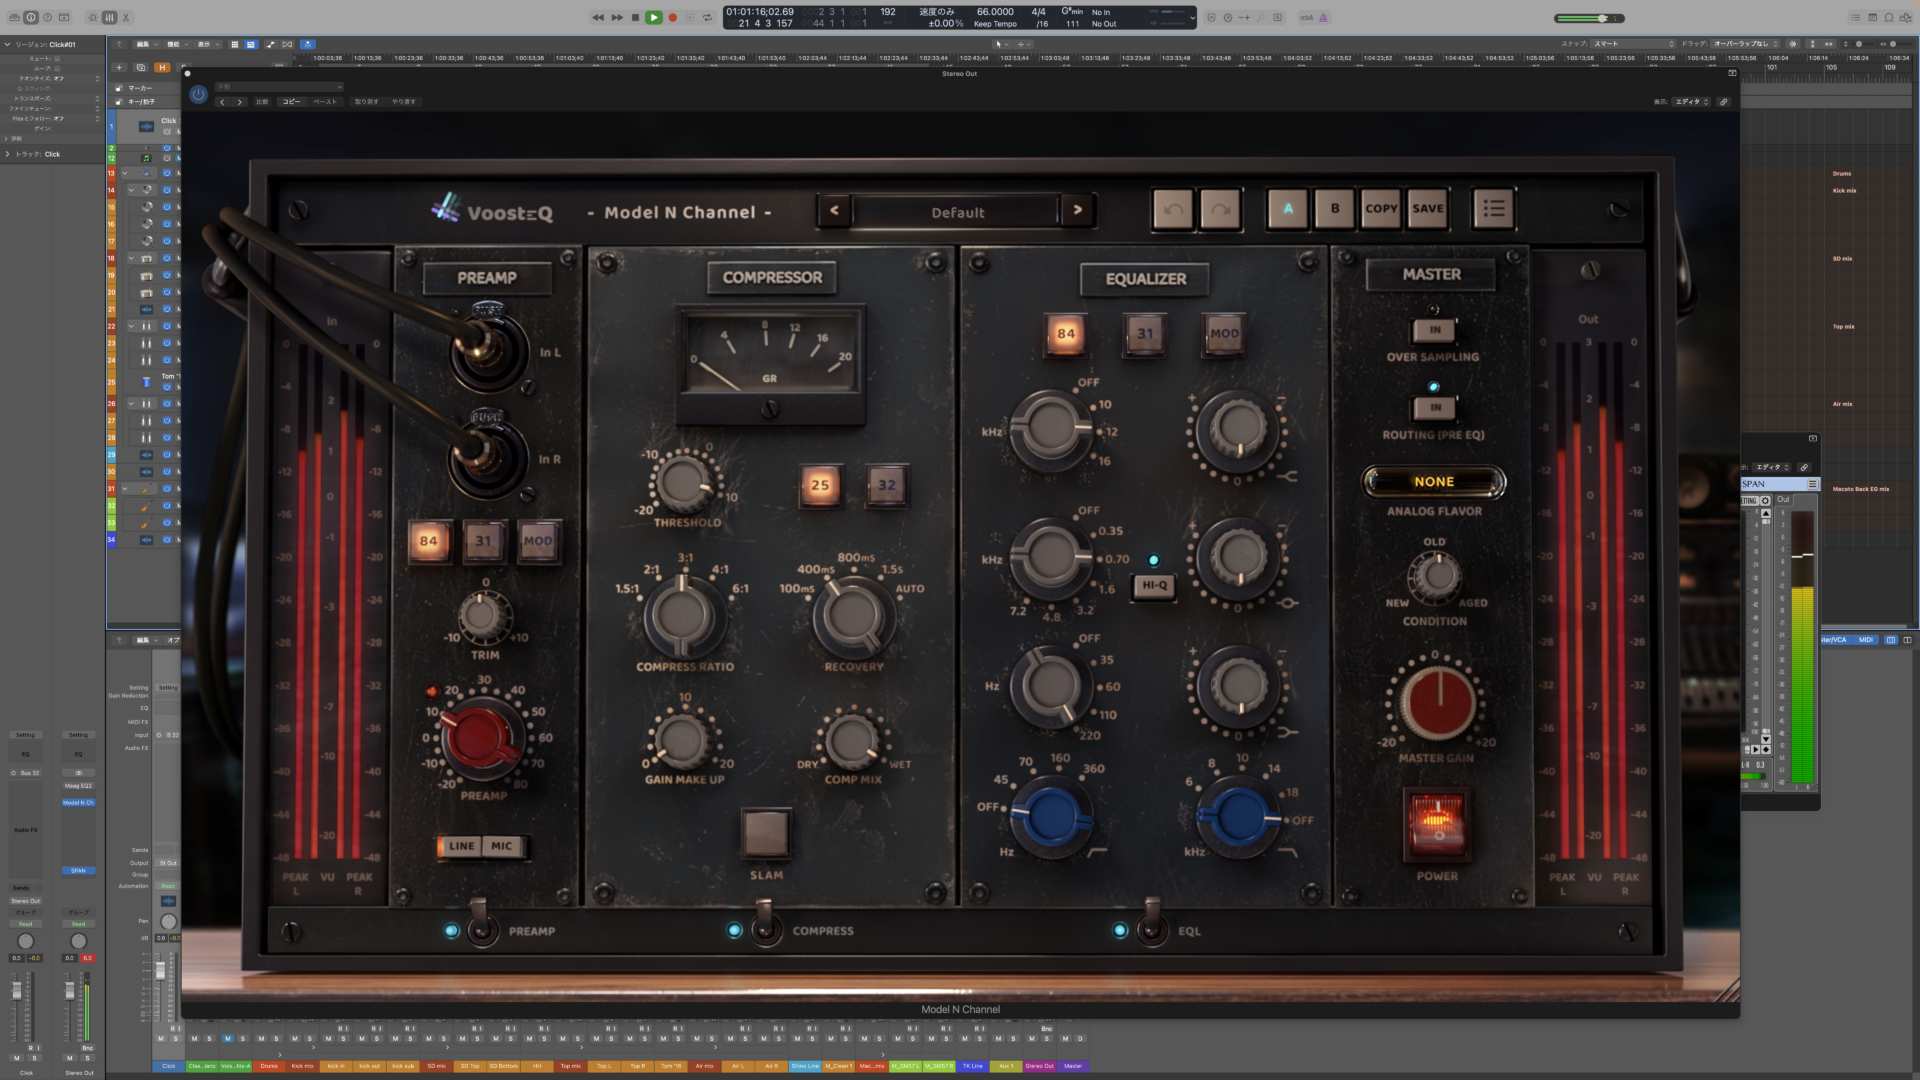This screenshot has height=1080, width=1920.
Task: Open the plugin view エディタ dropdown
Action: pos(1692,101)
